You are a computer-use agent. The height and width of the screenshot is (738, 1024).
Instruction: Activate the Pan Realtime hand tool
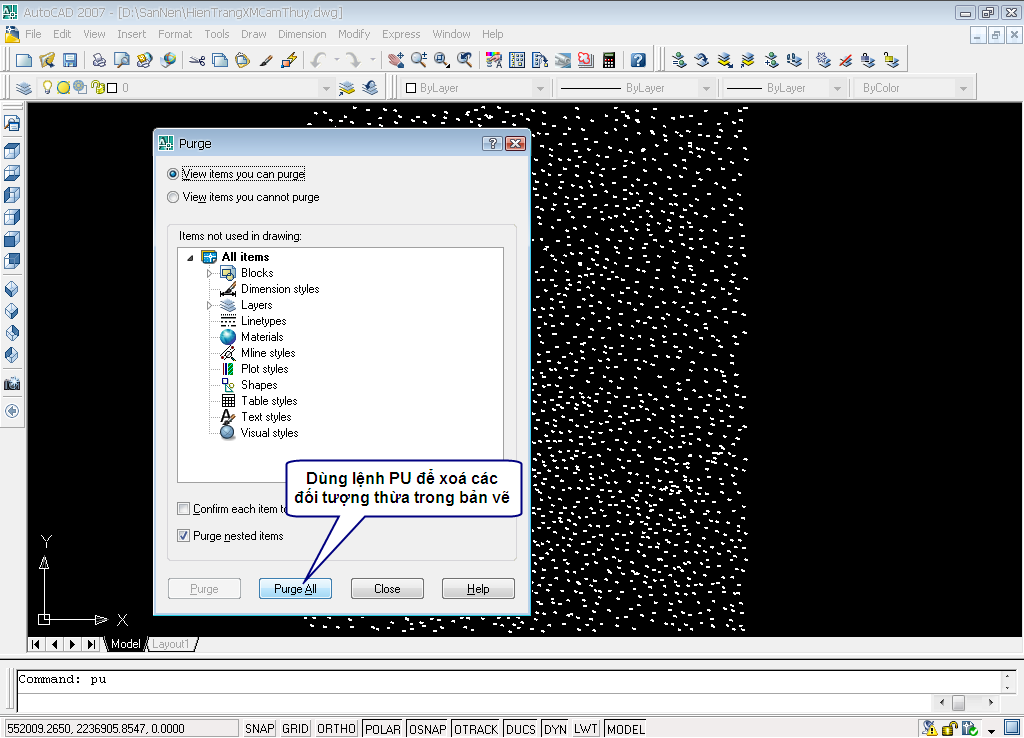tap(395, 60)
